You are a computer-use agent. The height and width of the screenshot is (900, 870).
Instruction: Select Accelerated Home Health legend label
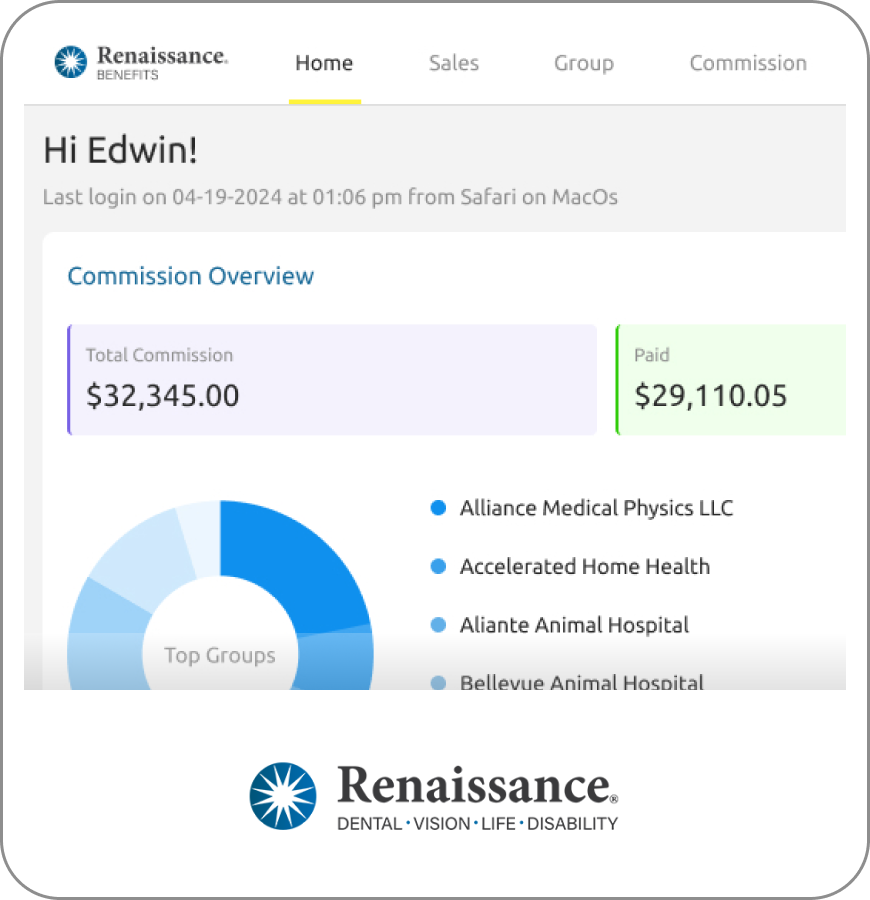click(585, 567)
